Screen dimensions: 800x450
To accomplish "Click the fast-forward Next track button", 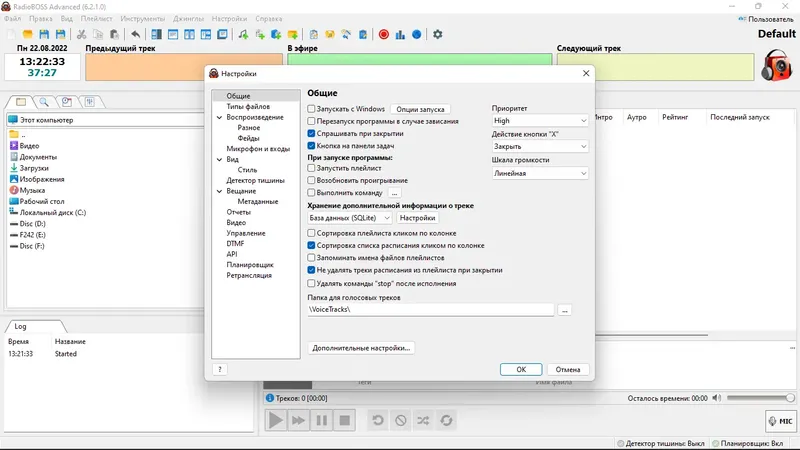I will [x=298, y=420].
